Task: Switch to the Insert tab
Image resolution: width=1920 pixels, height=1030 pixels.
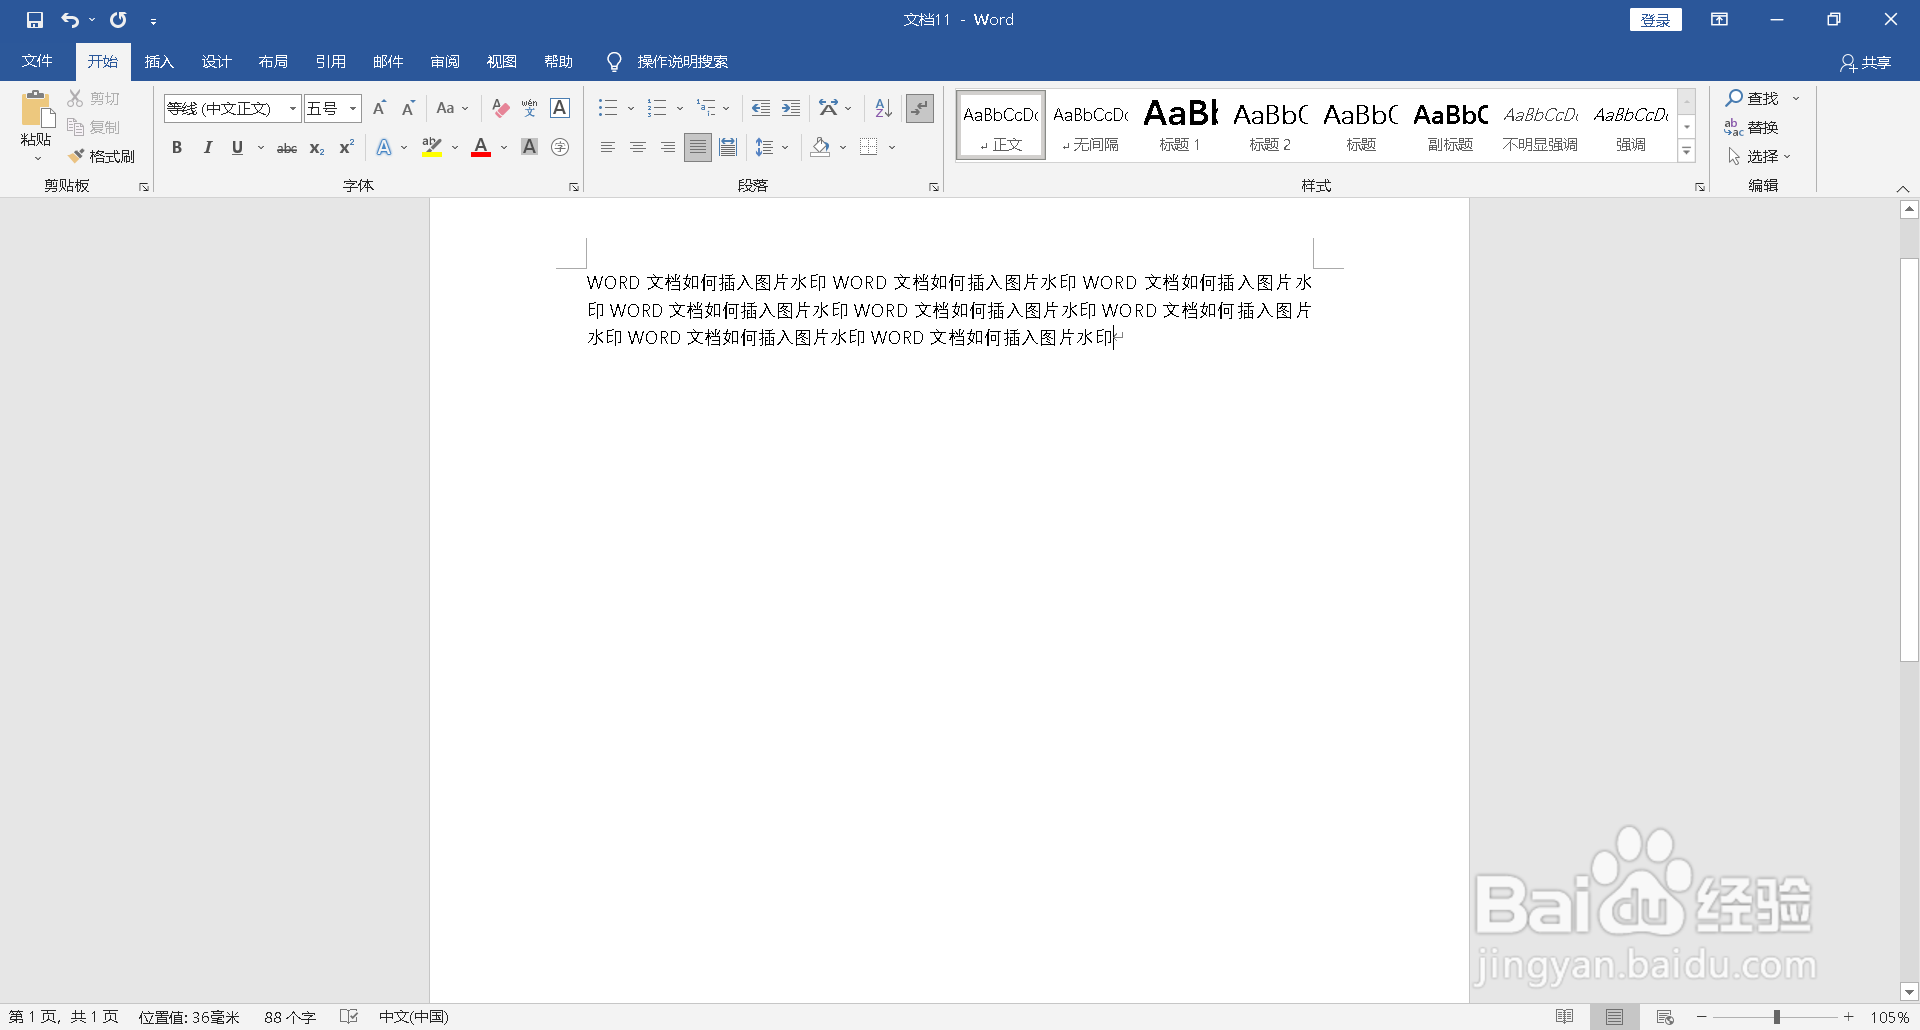Action: [x=159, y=62]
